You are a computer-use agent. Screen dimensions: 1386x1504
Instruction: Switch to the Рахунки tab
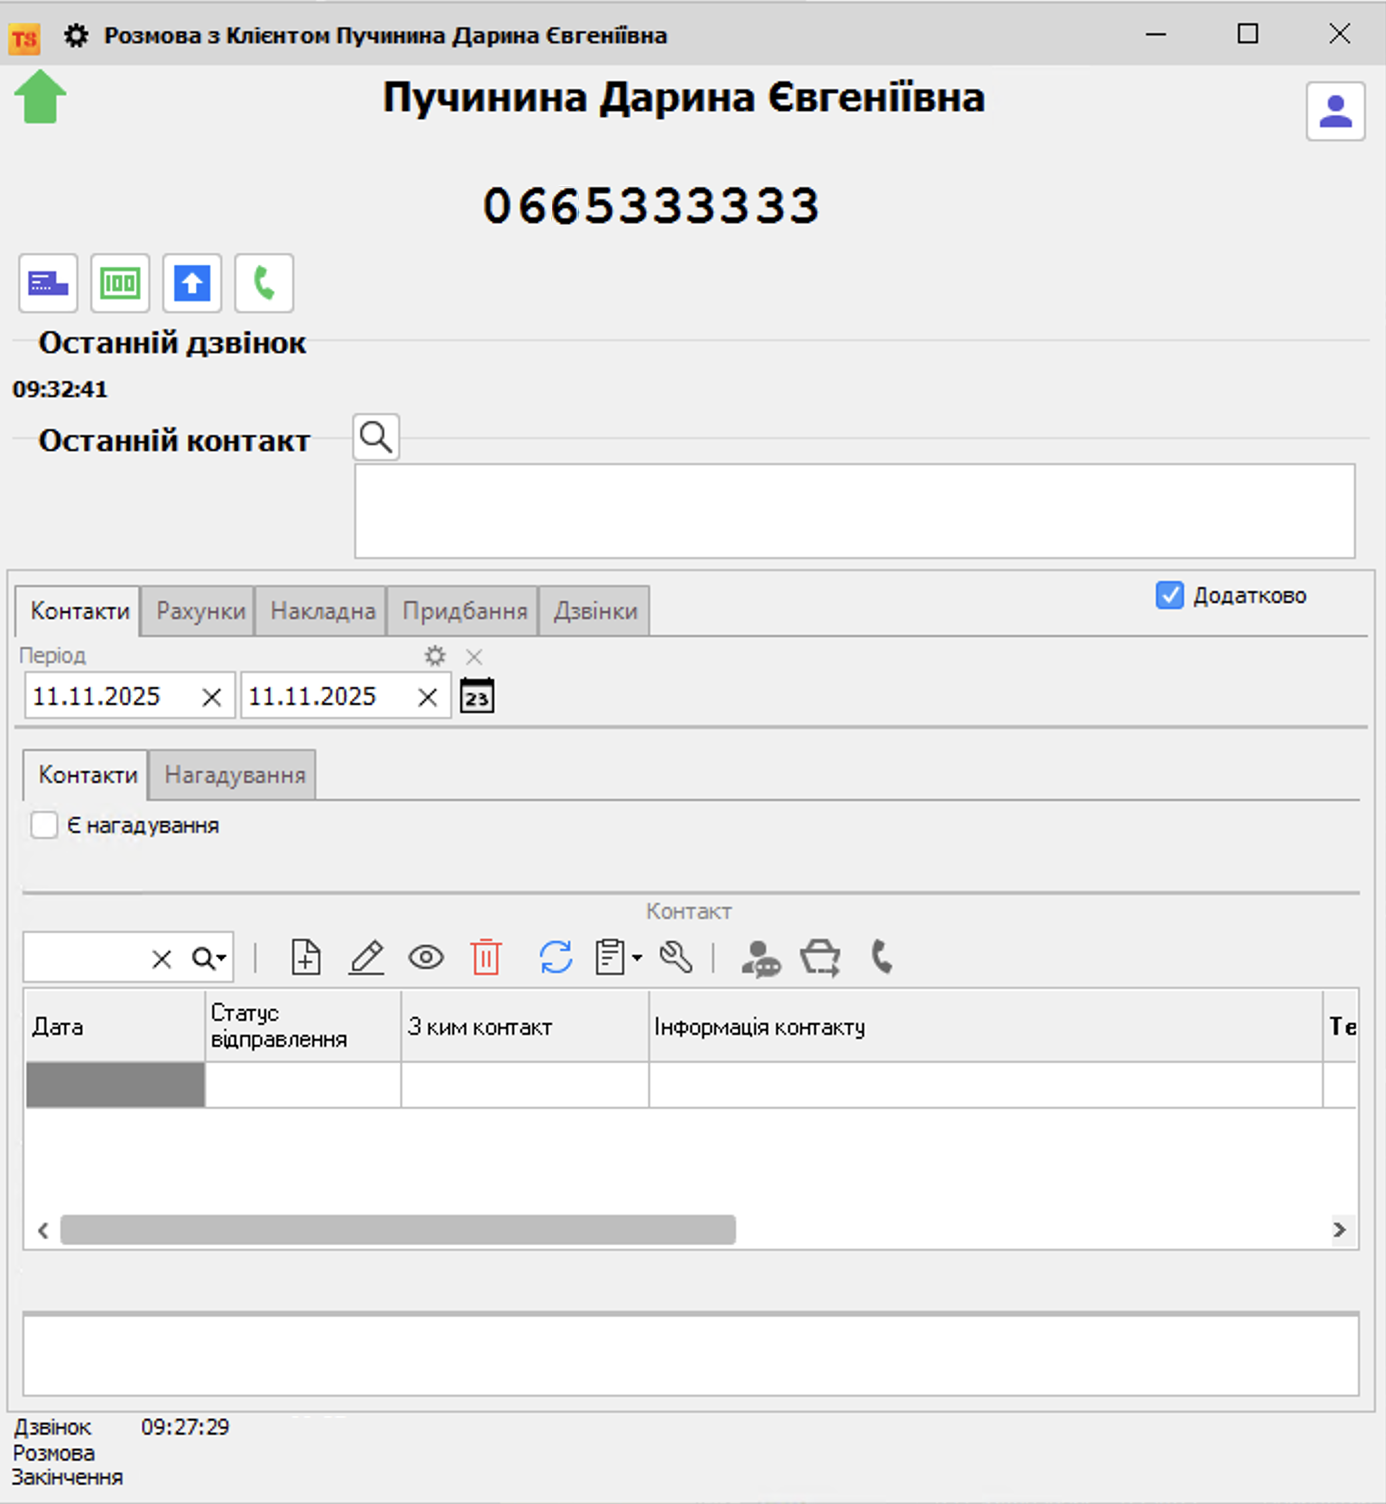pos(200,611)
